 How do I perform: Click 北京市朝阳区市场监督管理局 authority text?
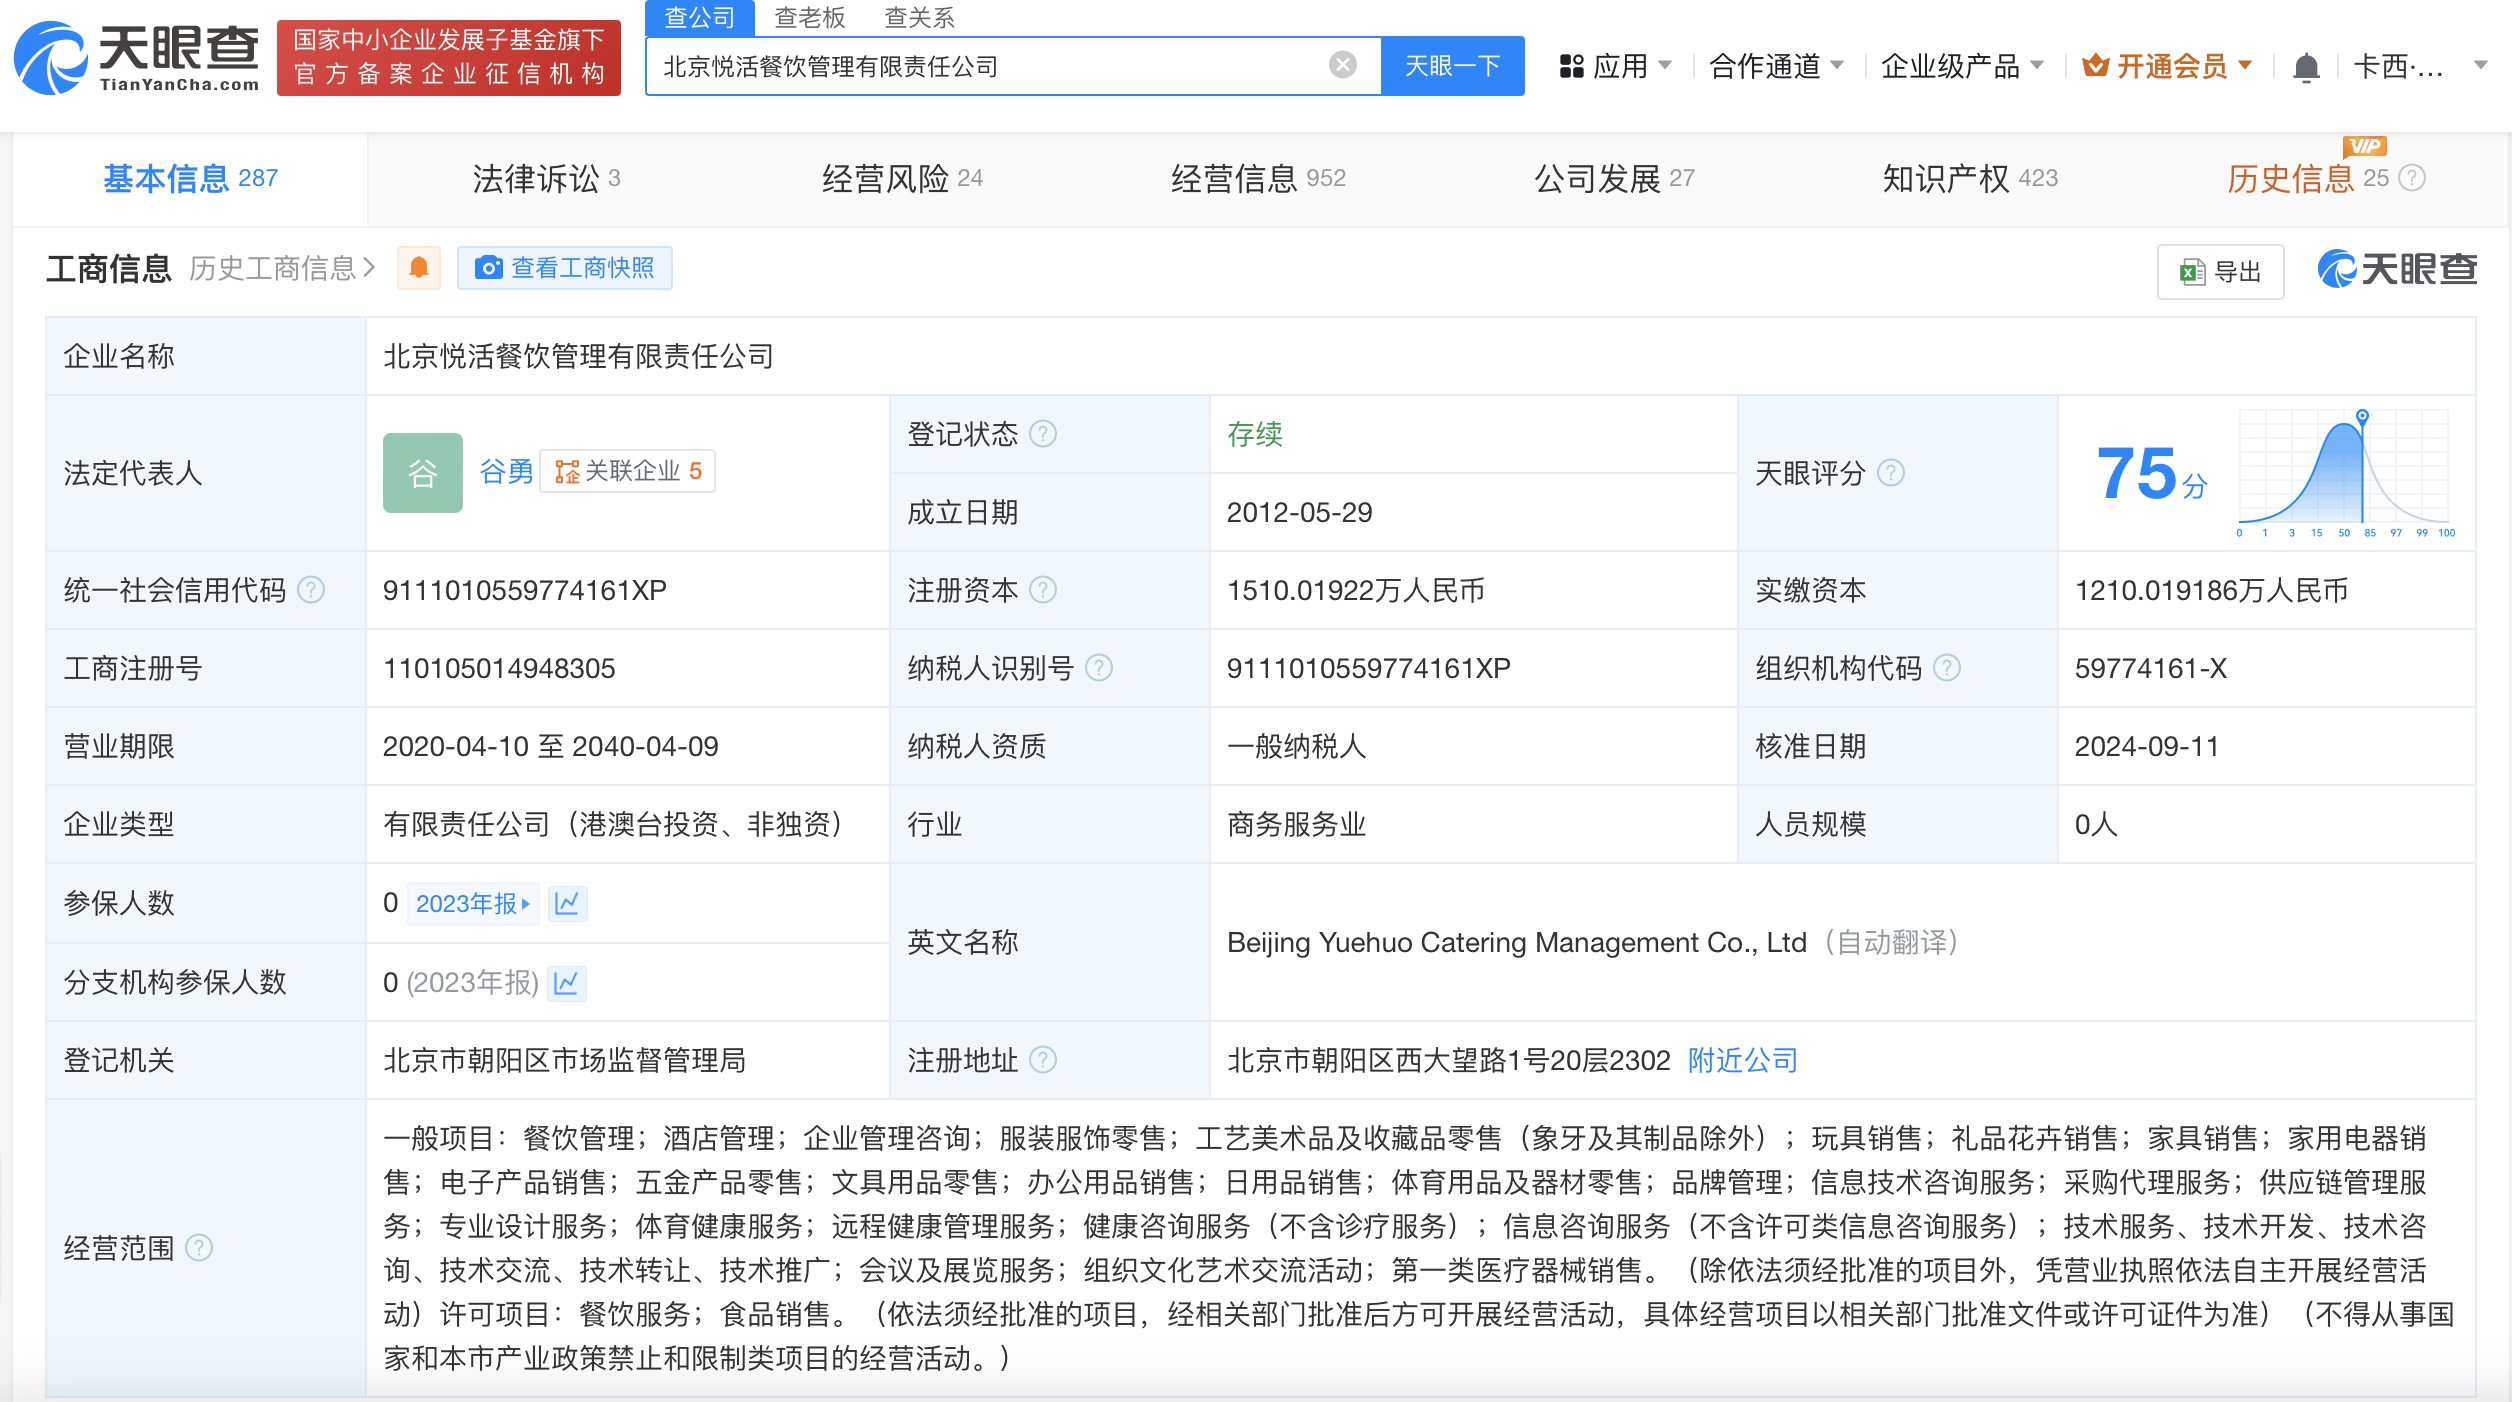(x=565, y=1060)
